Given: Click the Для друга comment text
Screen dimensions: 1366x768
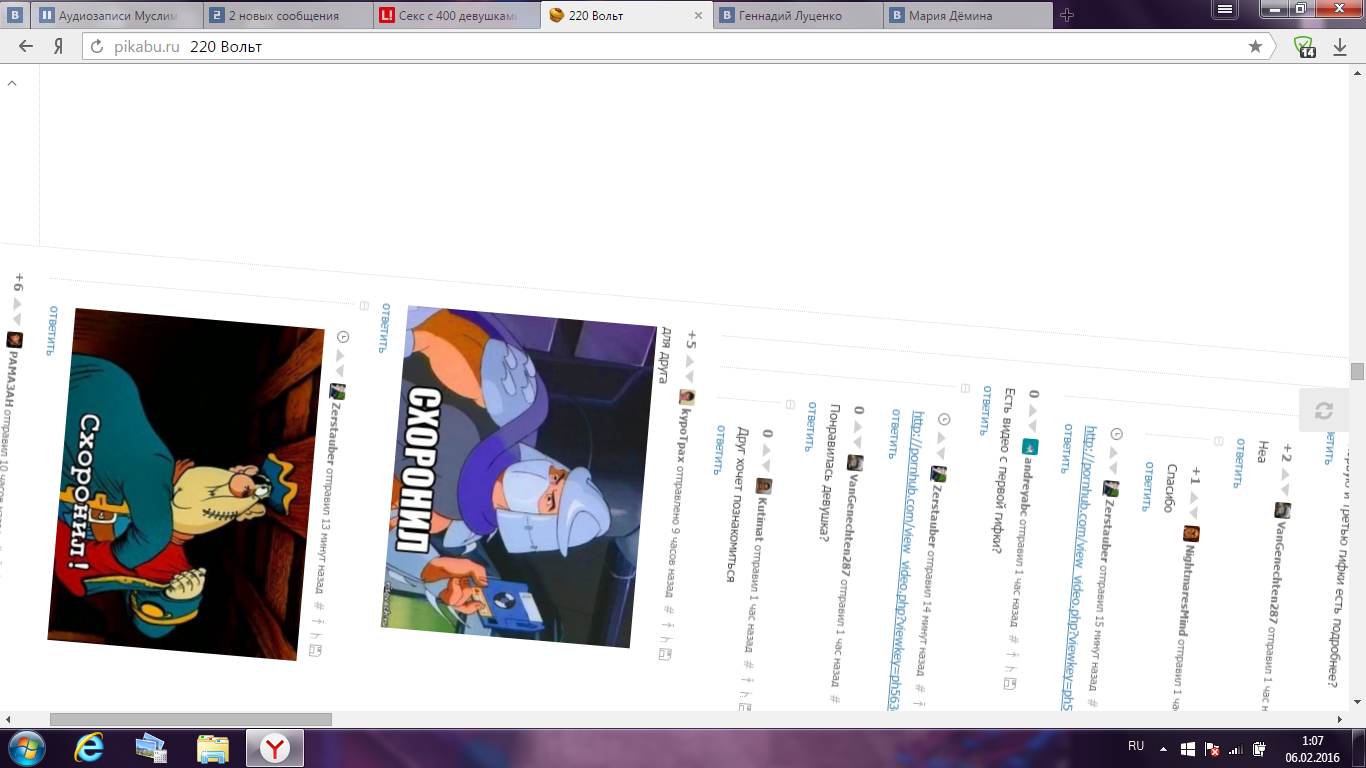Looking at the screenshot, I should [x=664, y=355].
